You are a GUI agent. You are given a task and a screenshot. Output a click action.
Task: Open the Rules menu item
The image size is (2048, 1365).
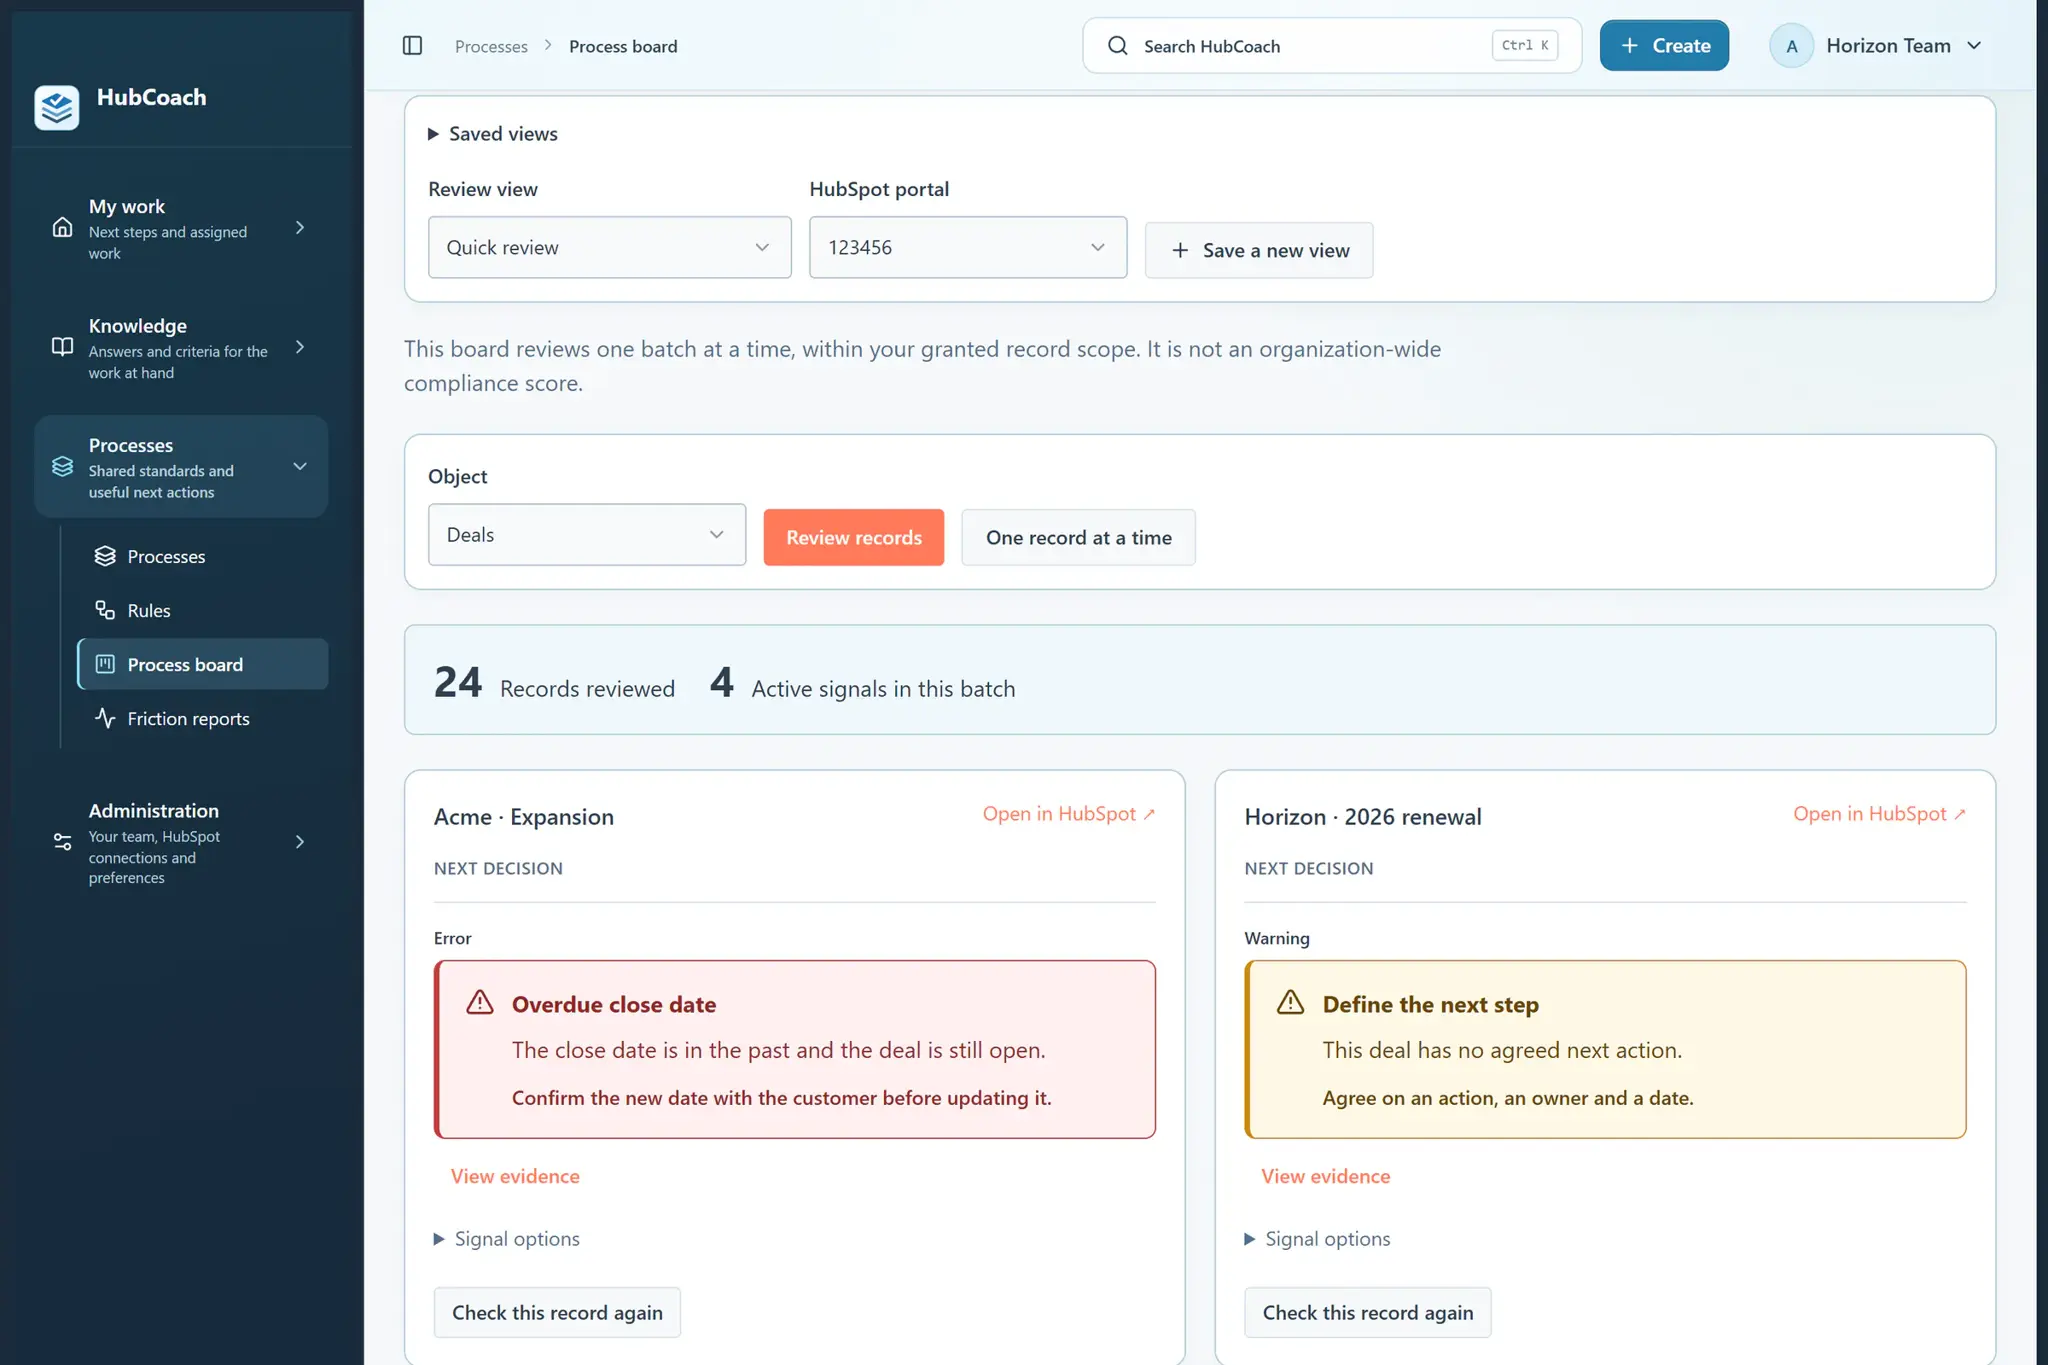(x=203, y=610)
